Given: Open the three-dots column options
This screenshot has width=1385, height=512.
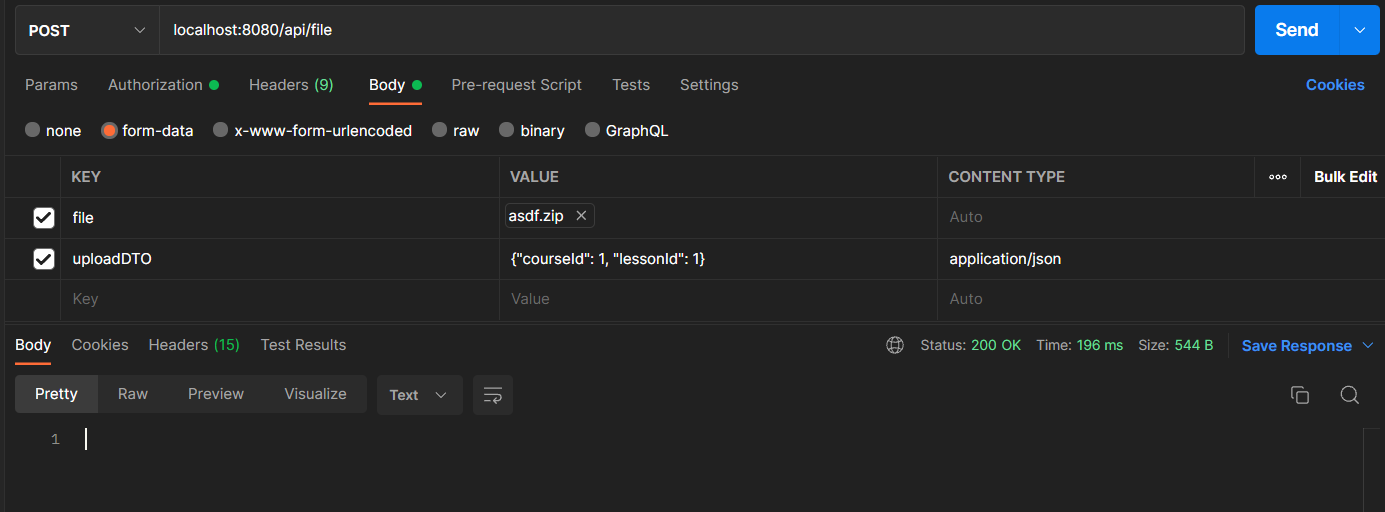Looking at the screenshot, I should pos(1277,177).
